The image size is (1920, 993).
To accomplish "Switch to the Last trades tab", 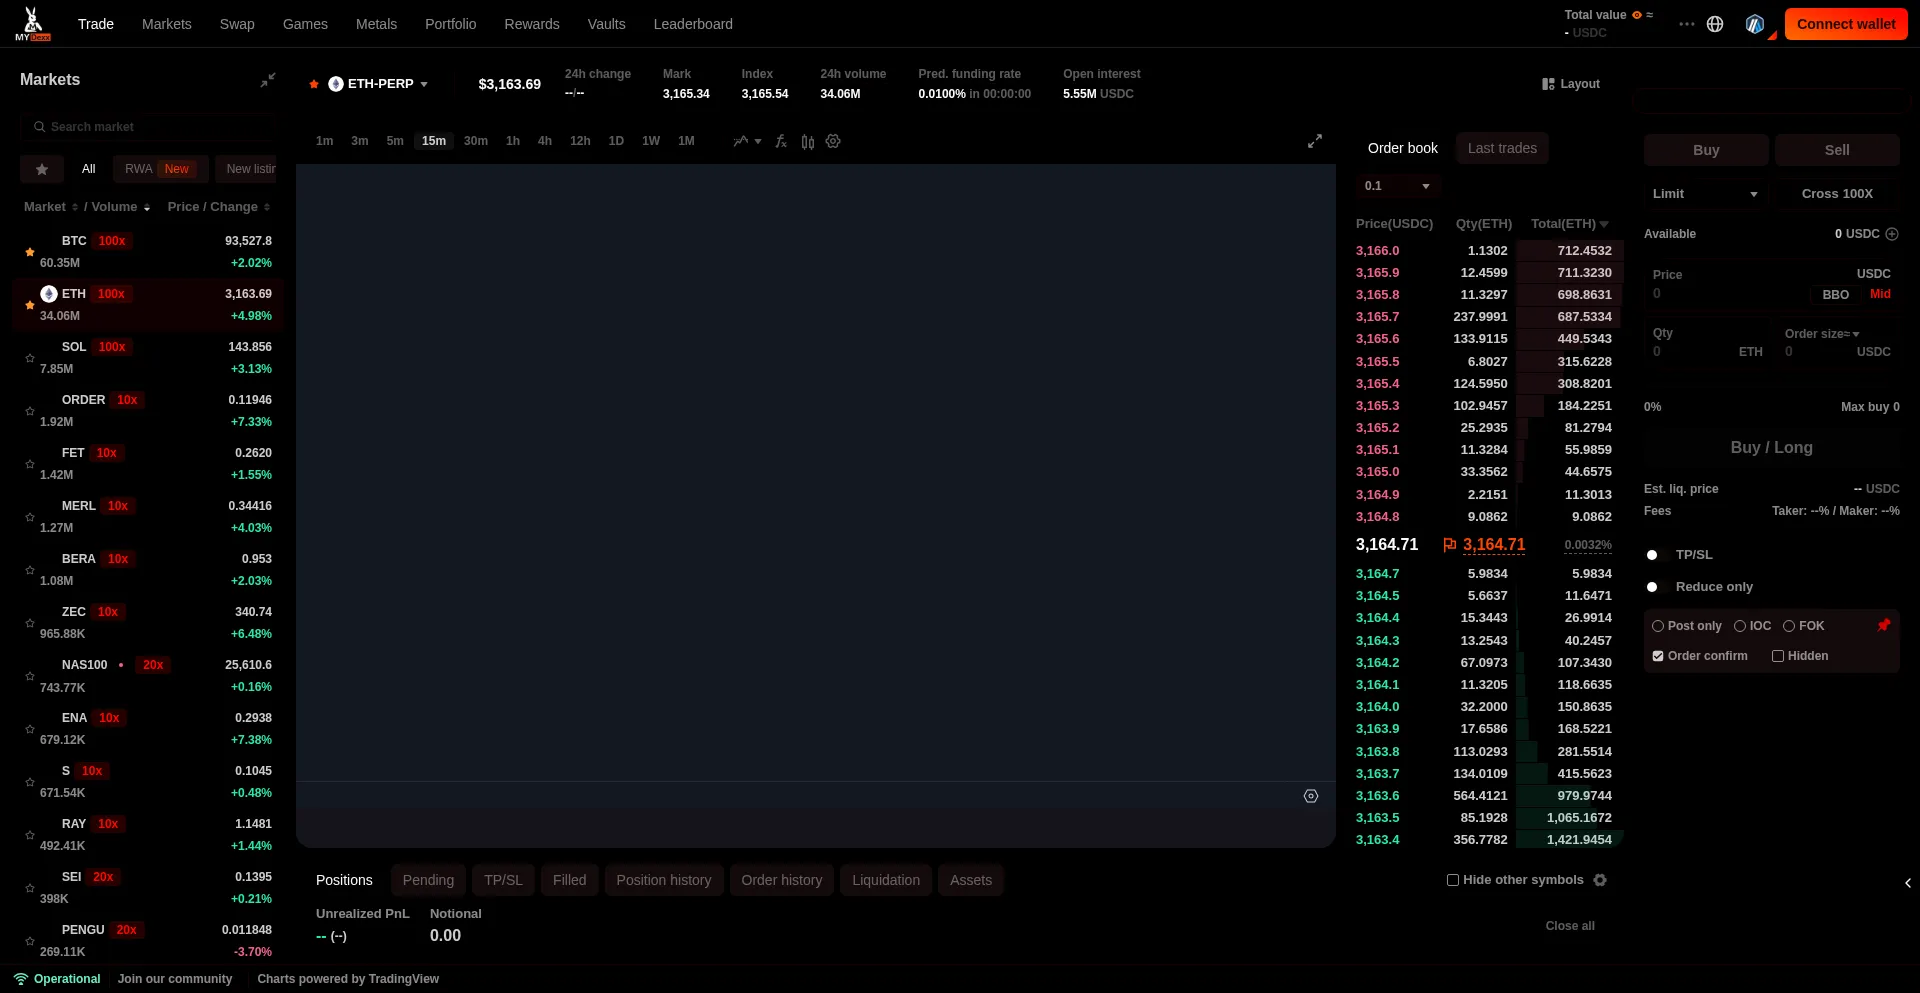I will 1502,148.
